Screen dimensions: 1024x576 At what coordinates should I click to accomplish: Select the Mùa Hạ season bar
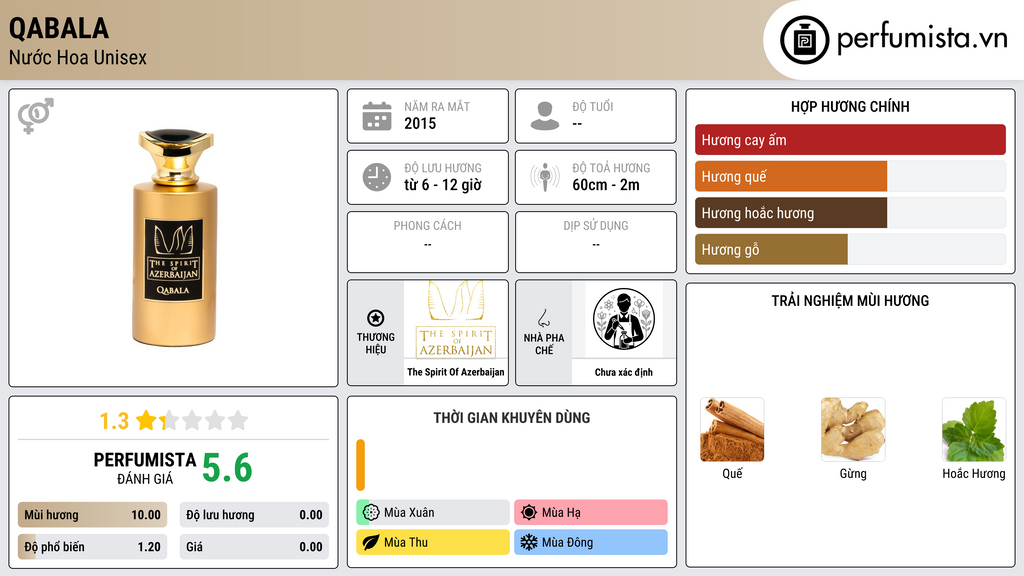590,512
